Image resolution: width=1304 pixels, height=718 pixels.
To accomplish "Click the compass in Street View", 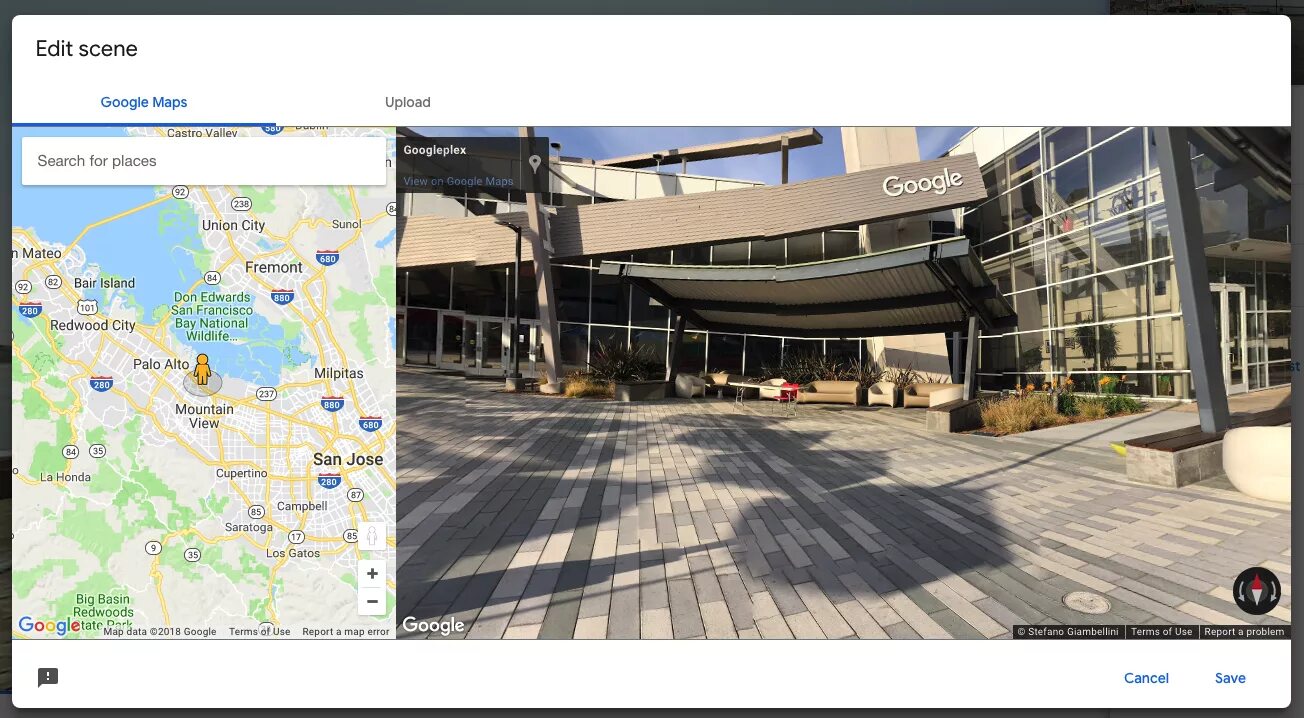I will point(1257,590).
